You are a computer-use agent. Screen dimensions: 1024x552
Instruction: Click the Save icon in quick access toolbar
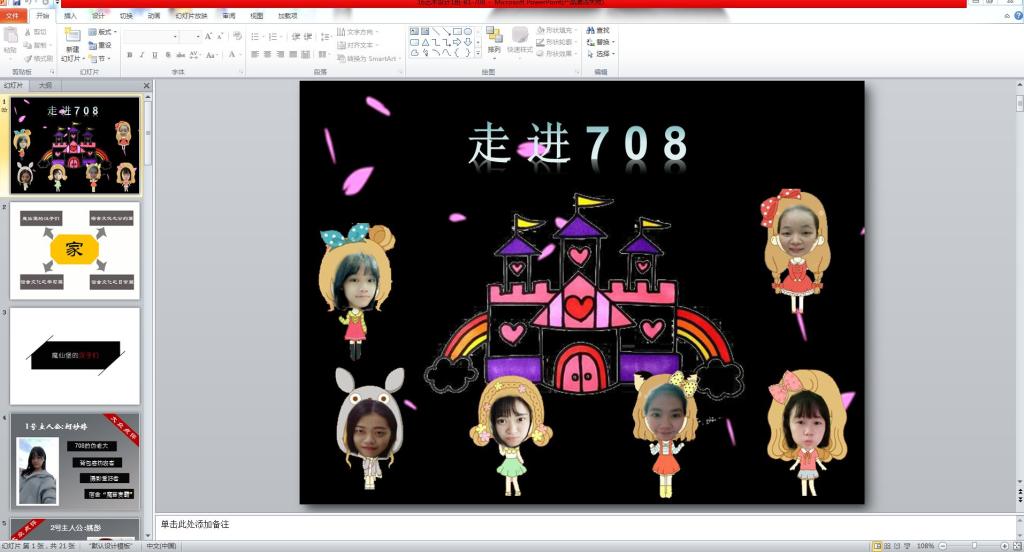click(x=17, y=3)
